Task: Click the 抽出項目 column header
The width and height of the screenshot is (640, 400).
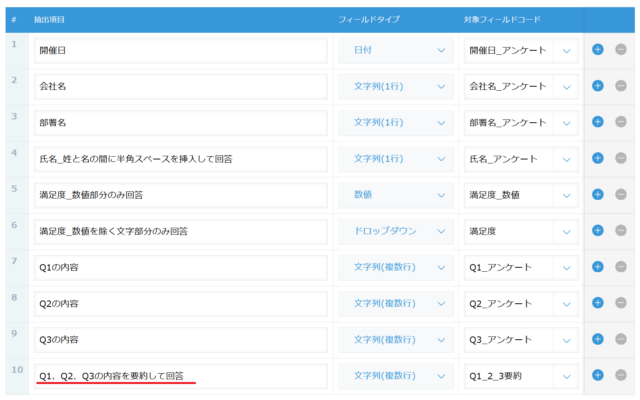Action: [49, 20]
